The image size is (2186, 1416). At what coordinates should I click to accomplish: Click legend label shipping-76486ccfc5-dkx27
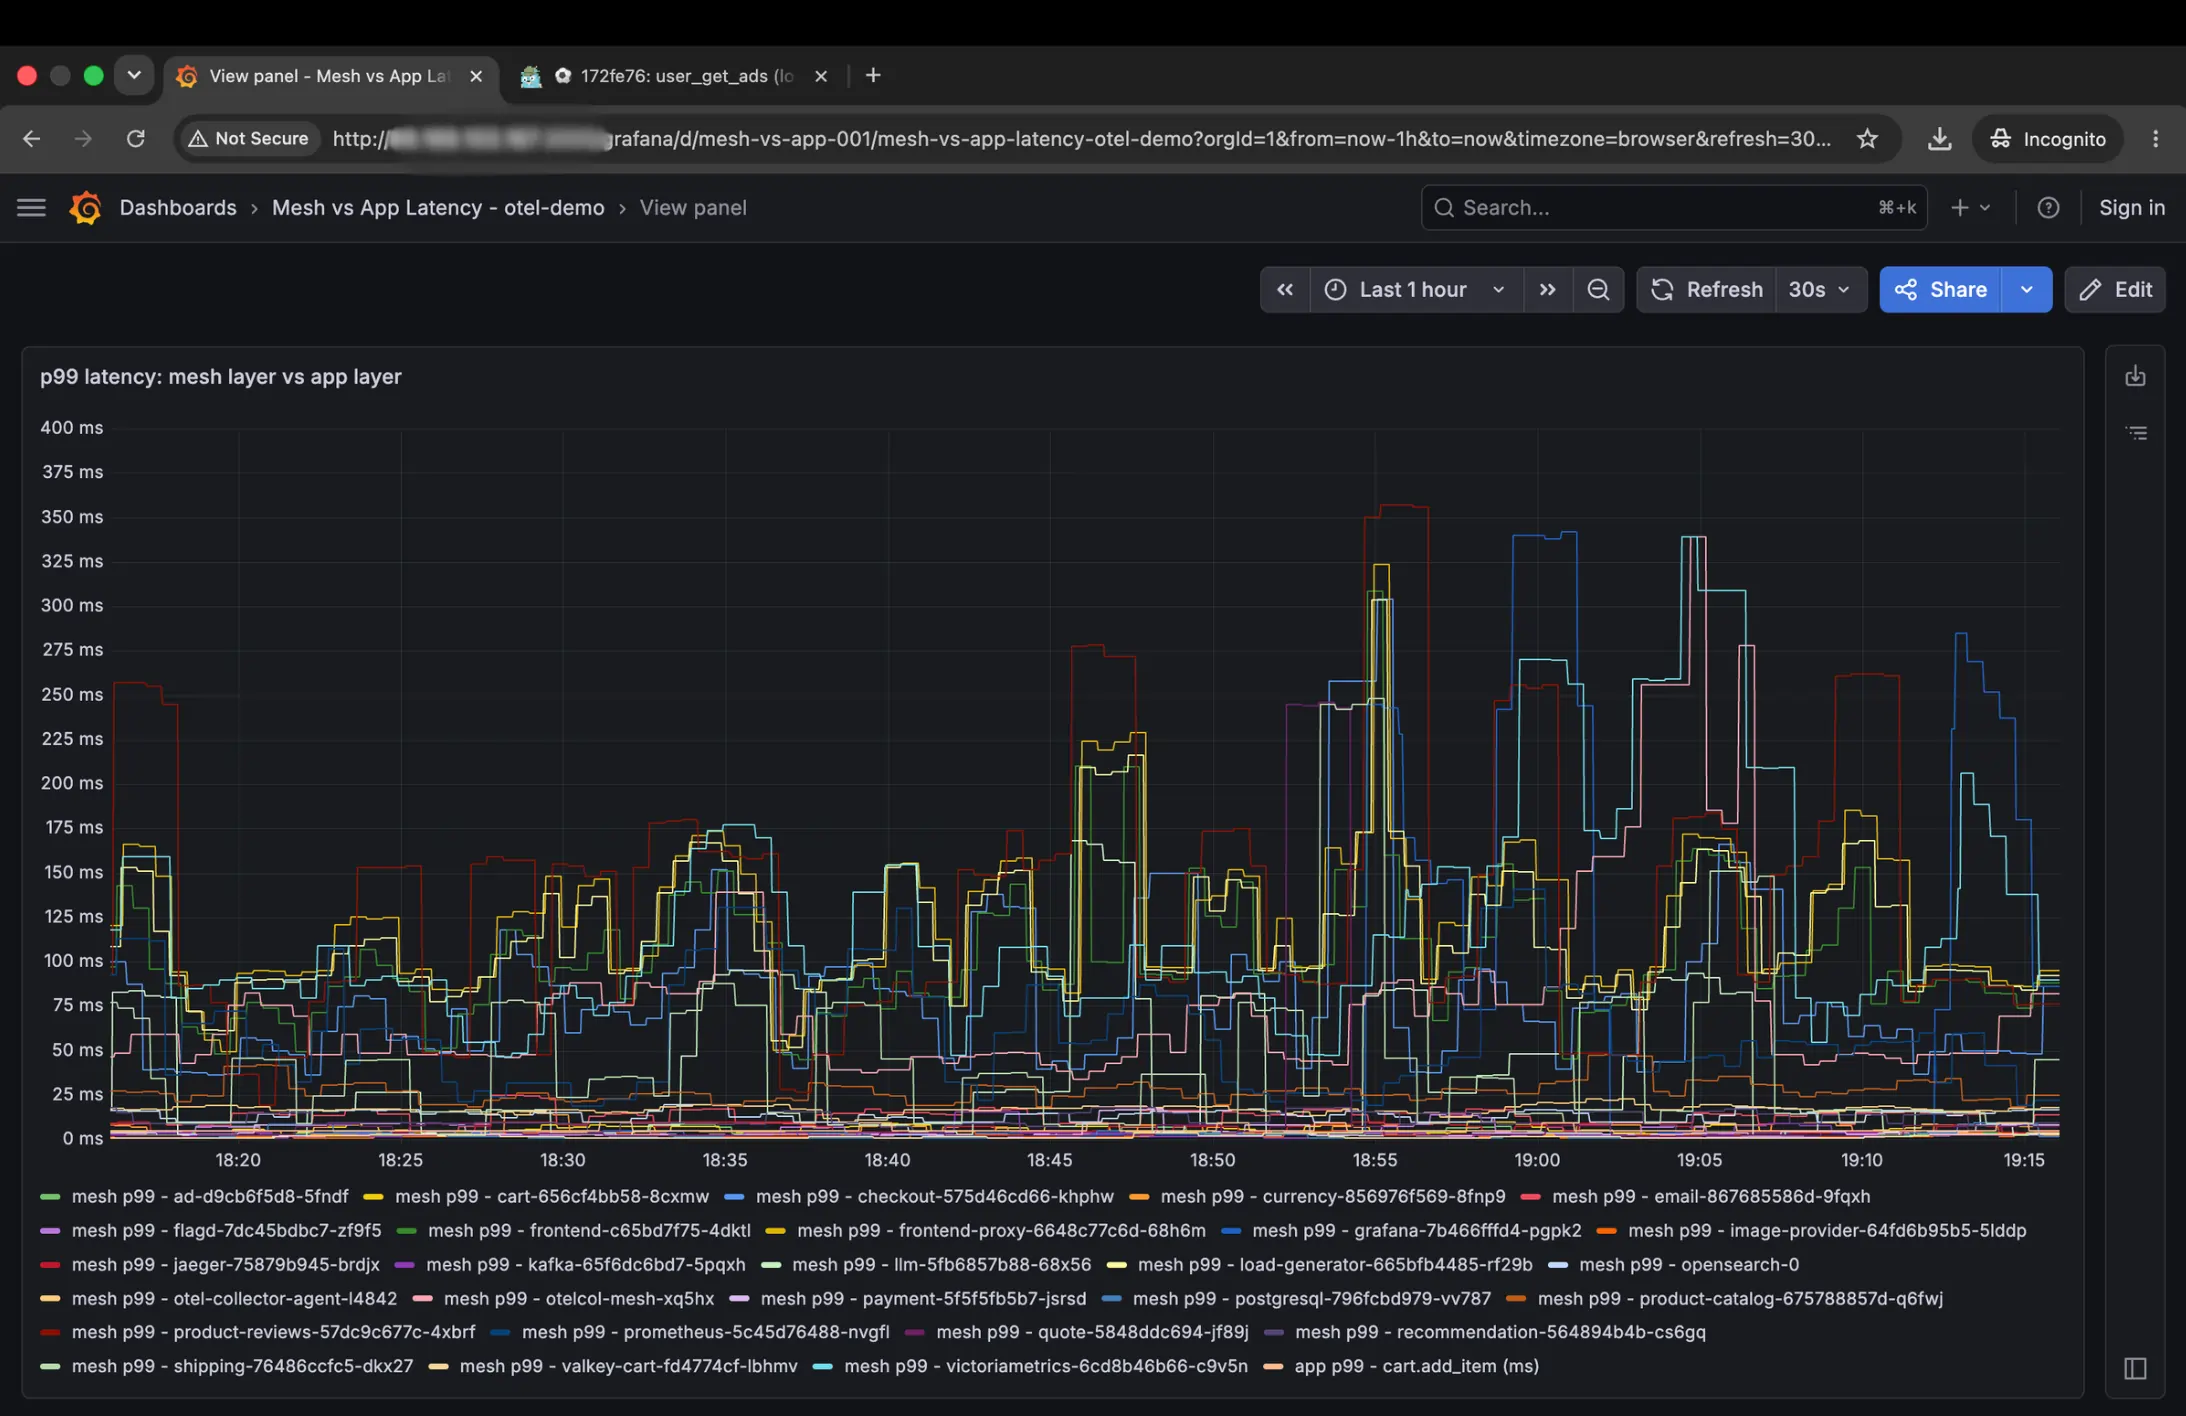[x=242, y=1367]
